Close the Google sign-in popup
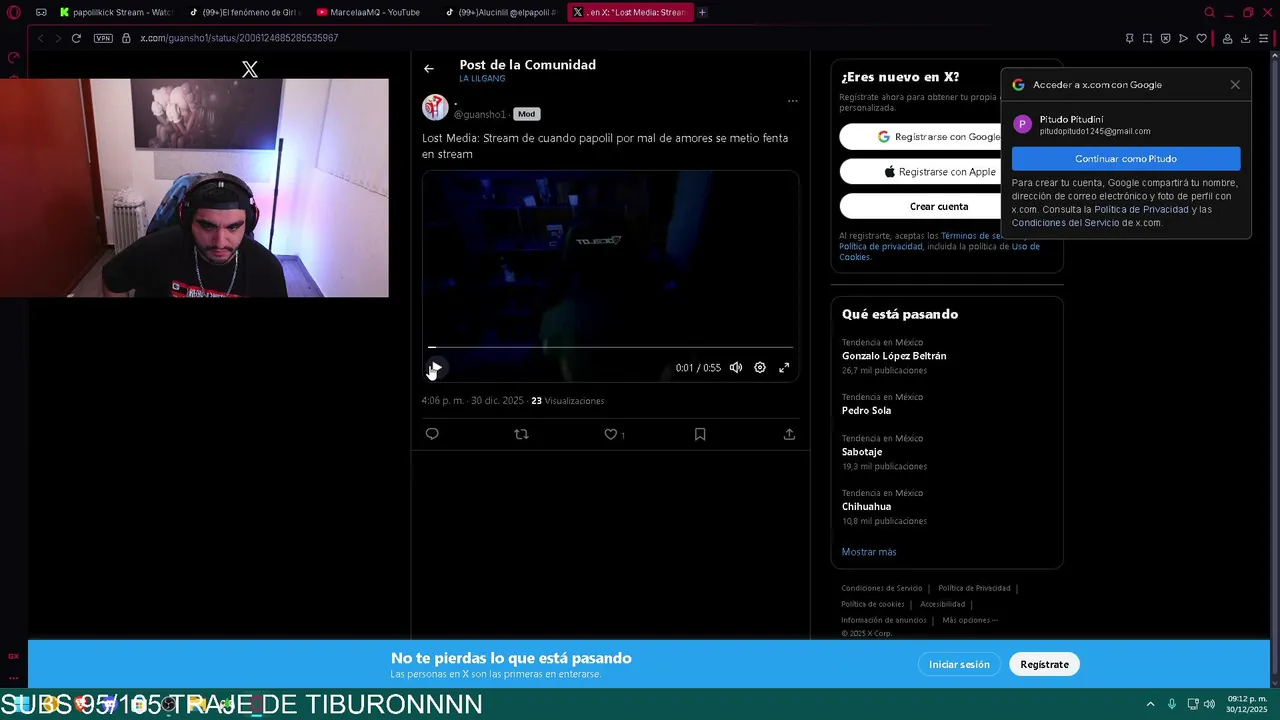 coord(1235,85)
